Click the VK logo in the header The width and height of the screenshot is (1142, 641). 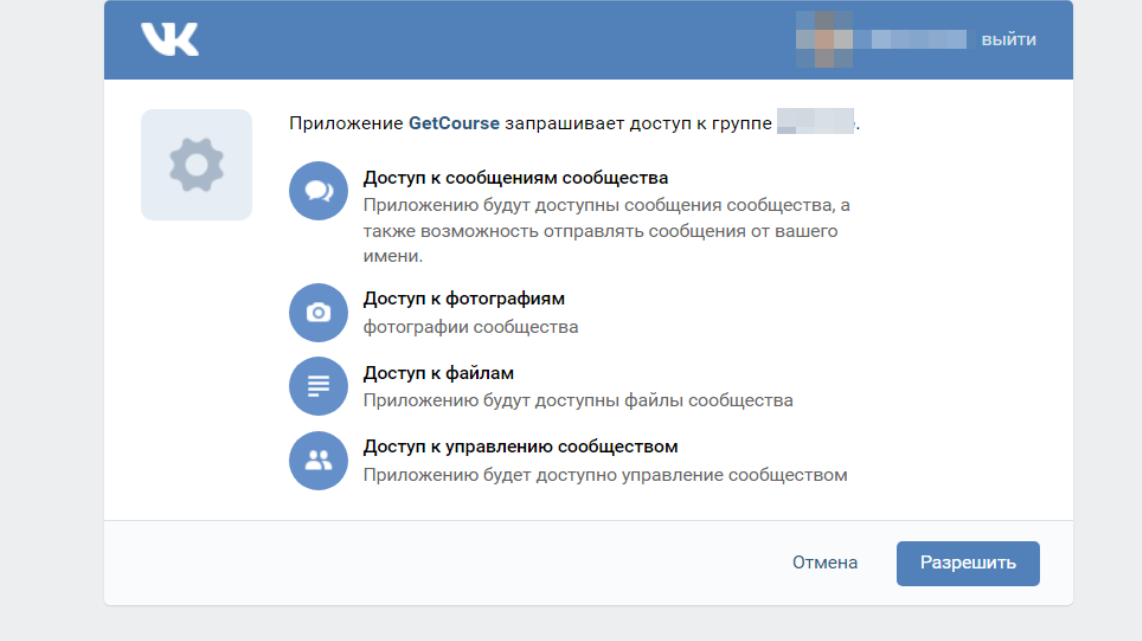pos(170,39)
